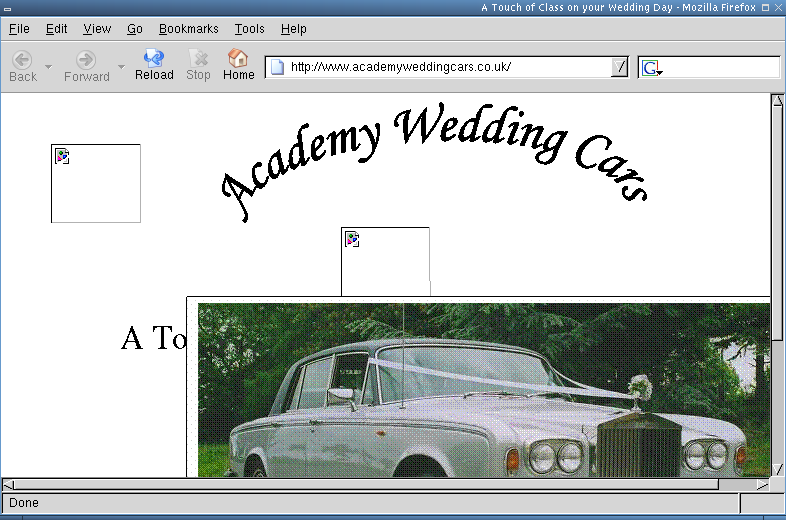Viewport: 786px width, 520px height.
Task: Click the Stop loading icon
Action: click(x=198, y=60)
